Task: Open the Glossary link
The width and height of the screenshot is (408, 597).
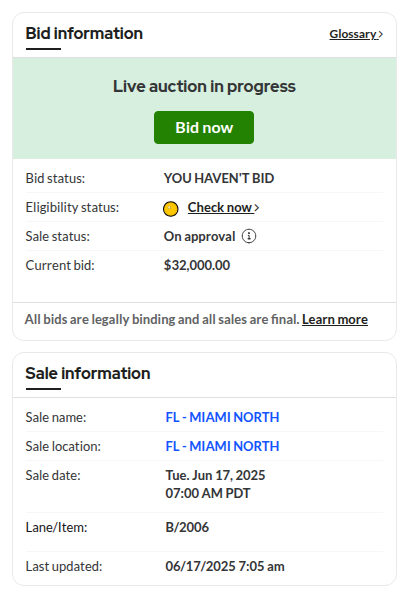Action: 353,34
